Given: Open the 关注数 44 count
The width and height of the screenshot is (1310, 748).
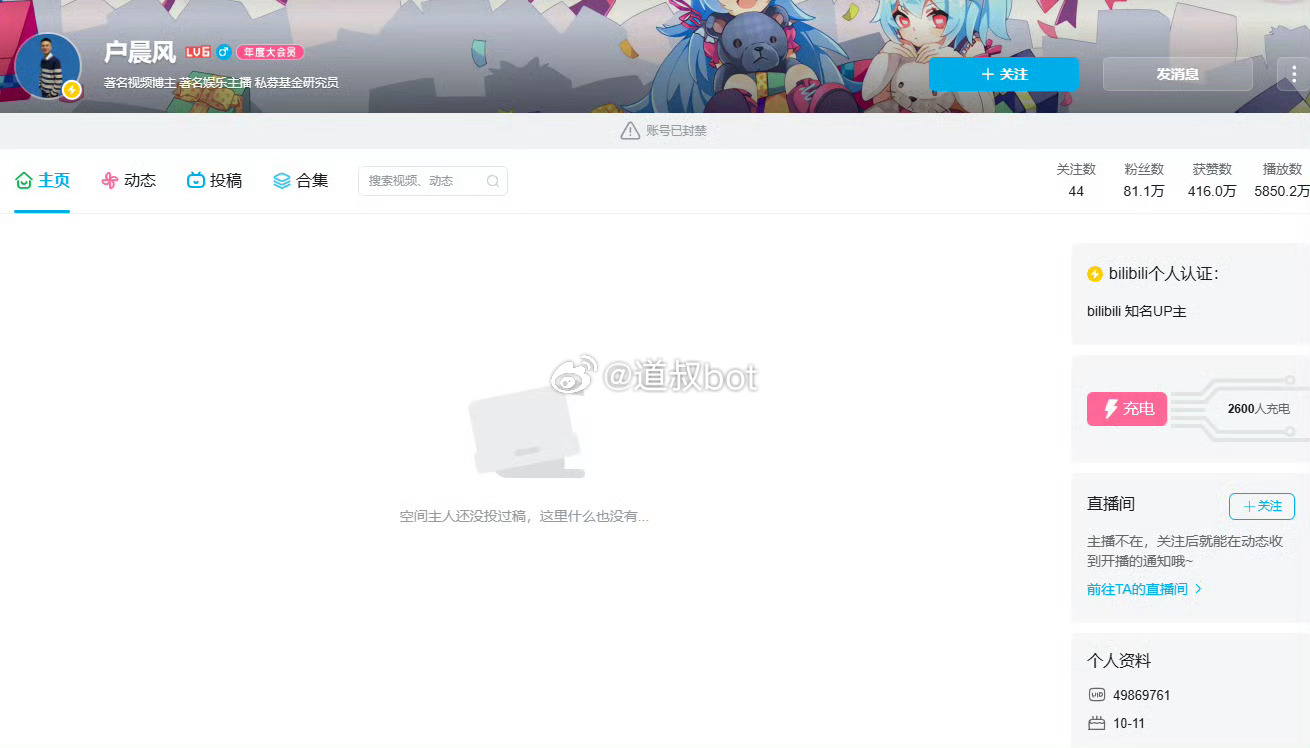Looking at the screenshot, I should [1076, 180].
